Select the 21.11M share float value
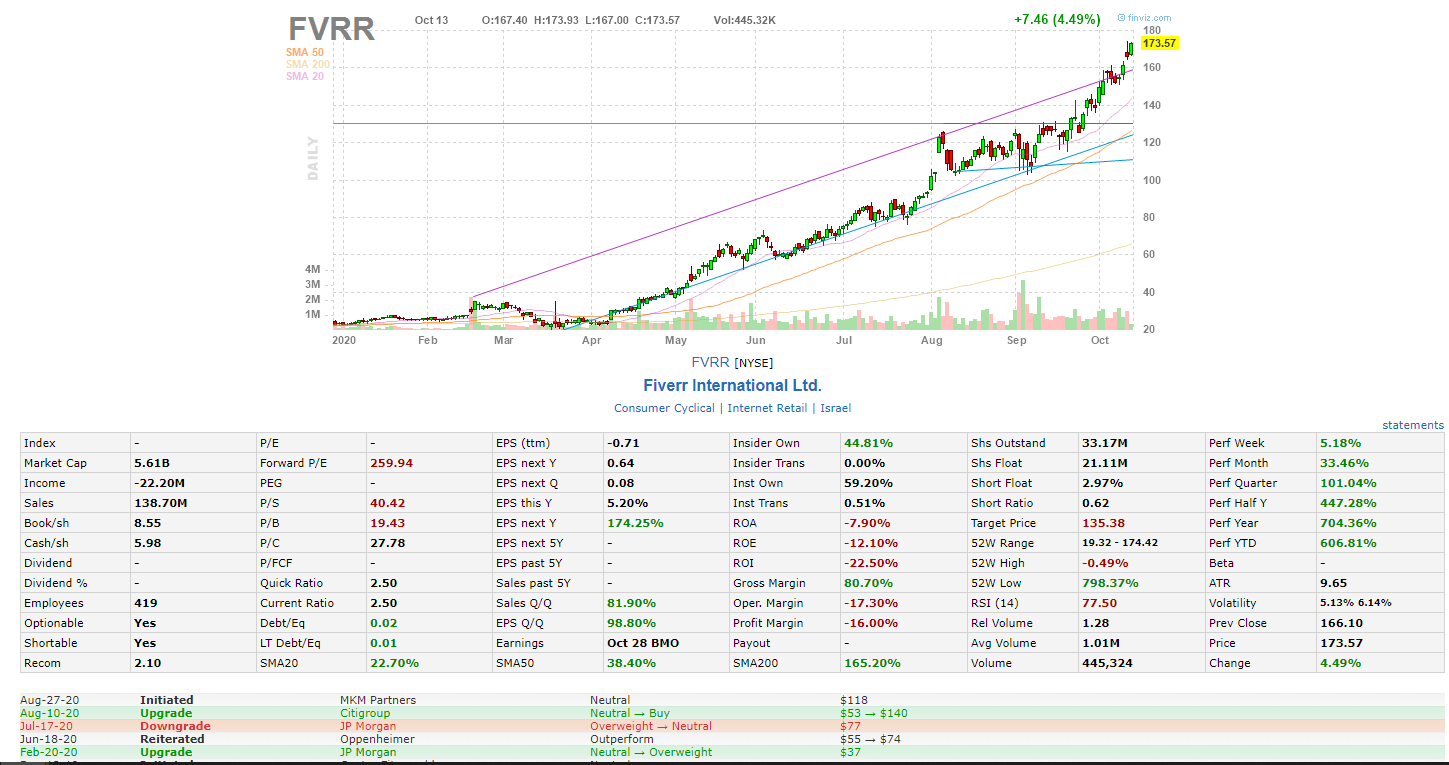1449x765 pixels. click(1104, 463)
